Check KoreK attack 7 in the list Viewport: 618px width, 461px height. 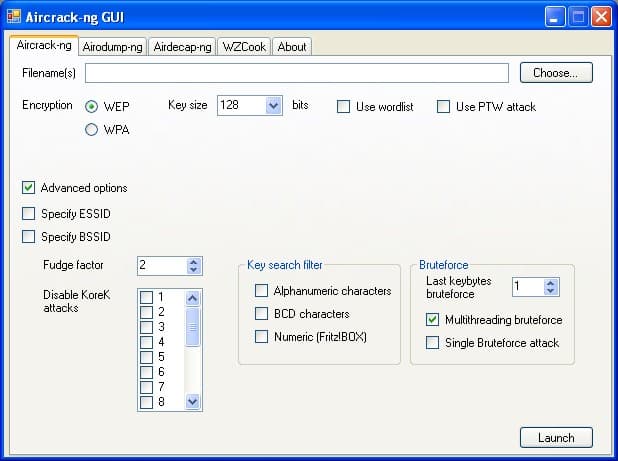point(147,387)
